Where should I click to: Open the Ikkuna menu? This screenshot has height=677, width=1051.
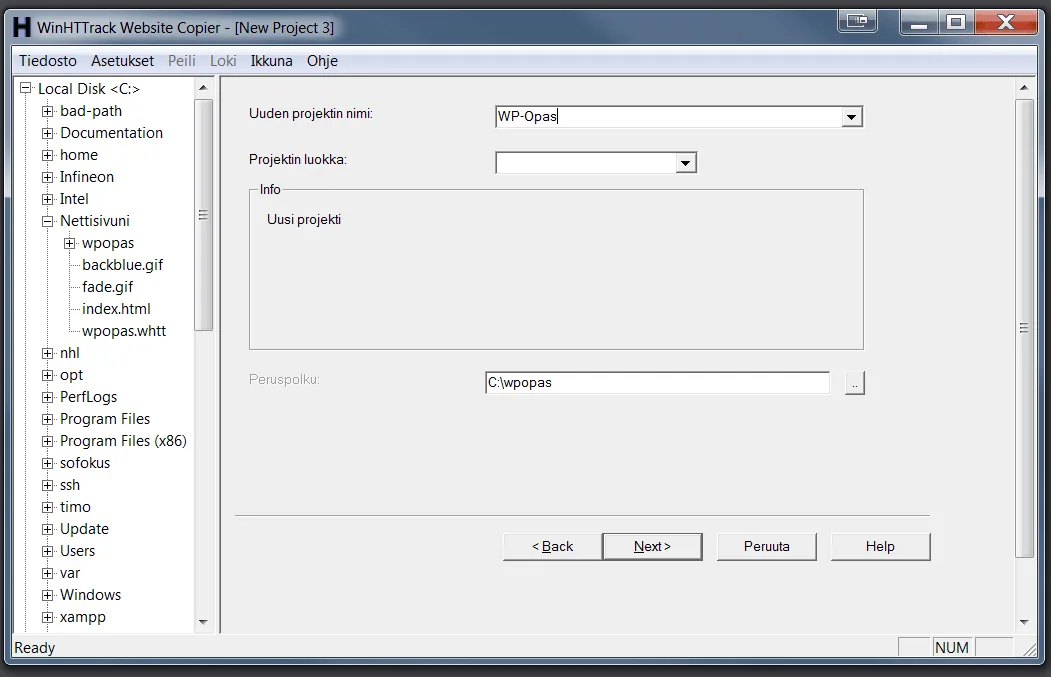[x=271, y=61]
